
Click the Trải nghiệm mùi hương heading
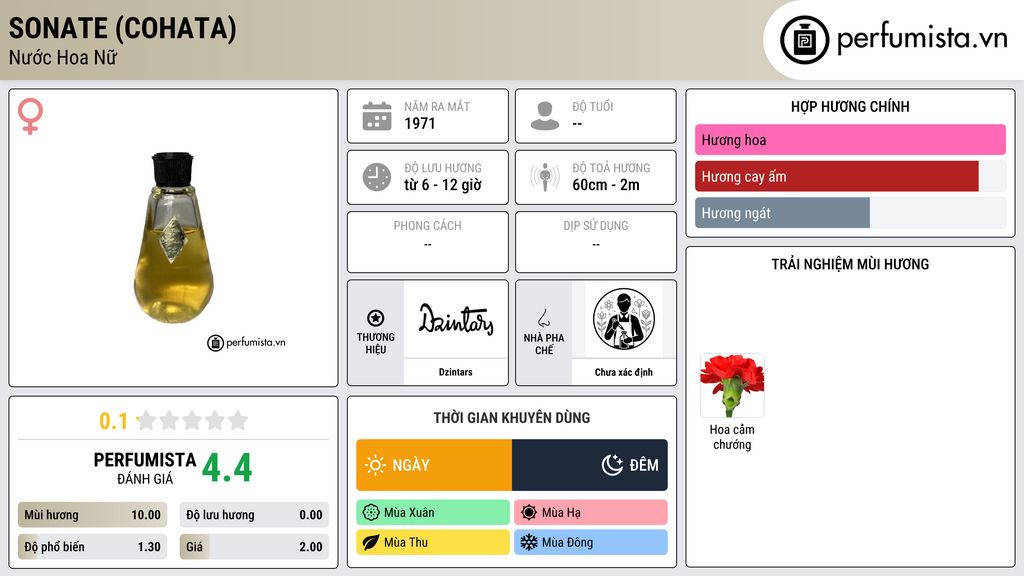pyautogui.click(x=850, y=264)
